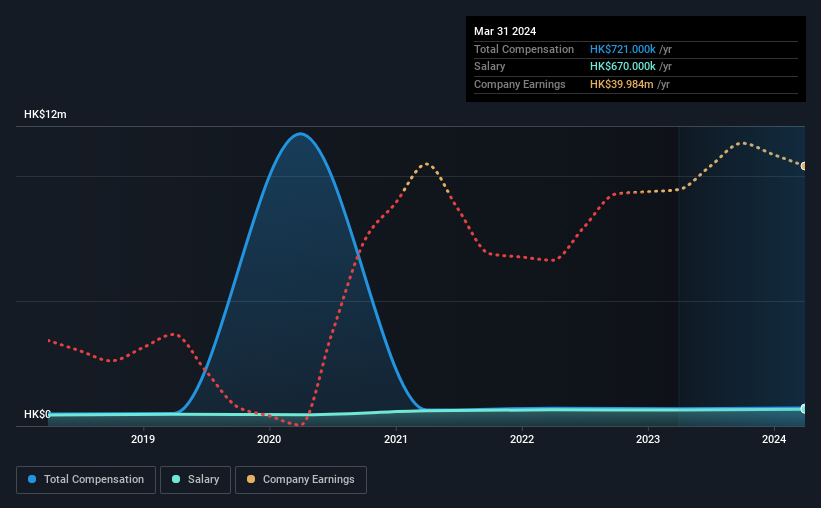
Task: Click the HK$12m y-axis label
Action: click(x=45, y=114)
